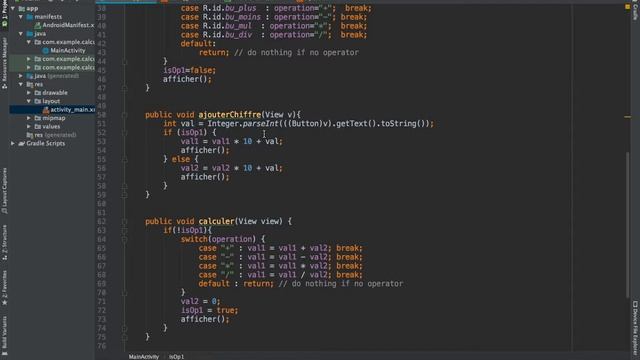Click the isOp1 breadcrumb

[176, 357]
